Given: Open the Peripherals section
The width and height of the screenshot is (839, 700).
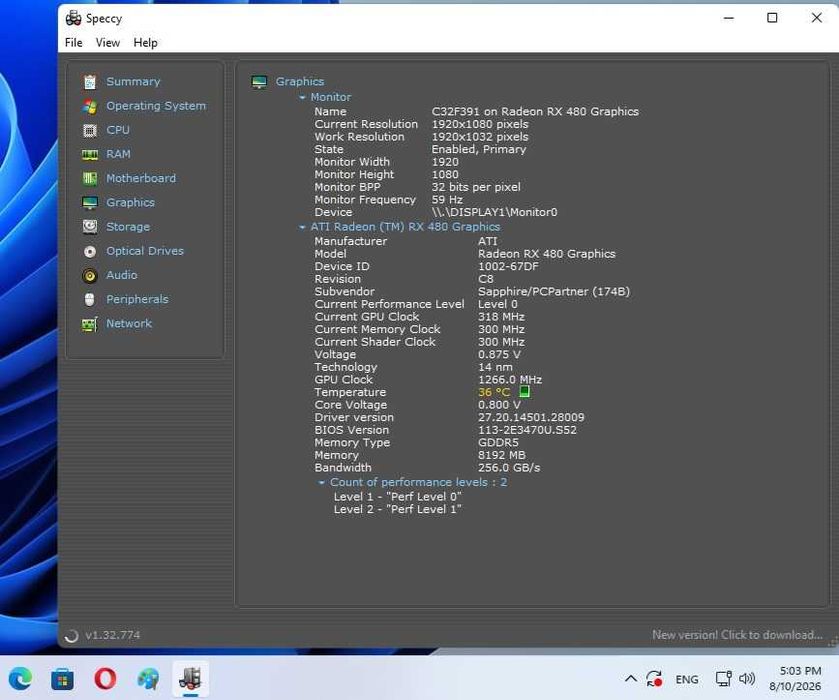Looking at the screenshot, I should click(x=137, y=299).
